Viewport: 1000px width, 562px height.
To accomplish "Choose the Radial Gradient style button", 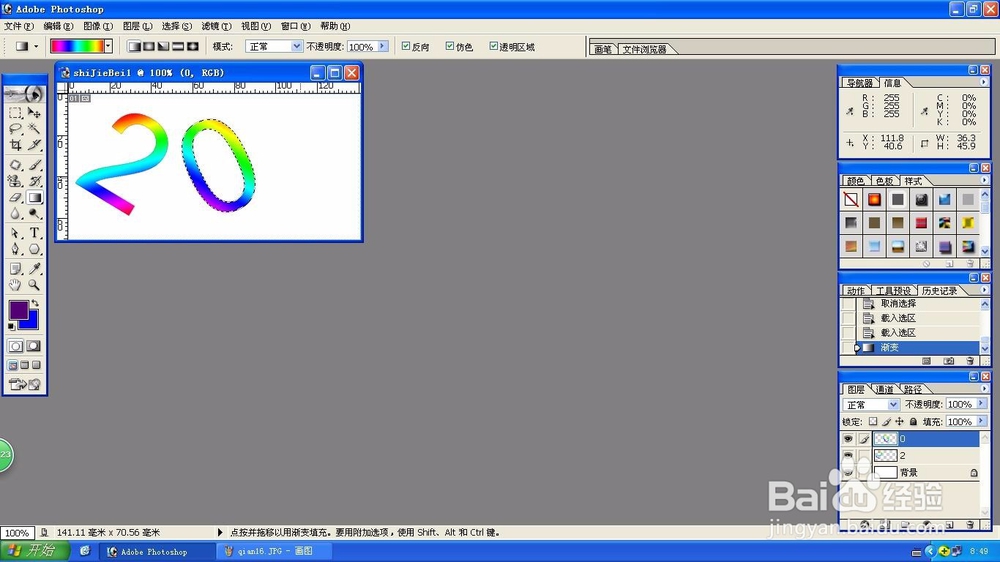I will coord(149,47).
